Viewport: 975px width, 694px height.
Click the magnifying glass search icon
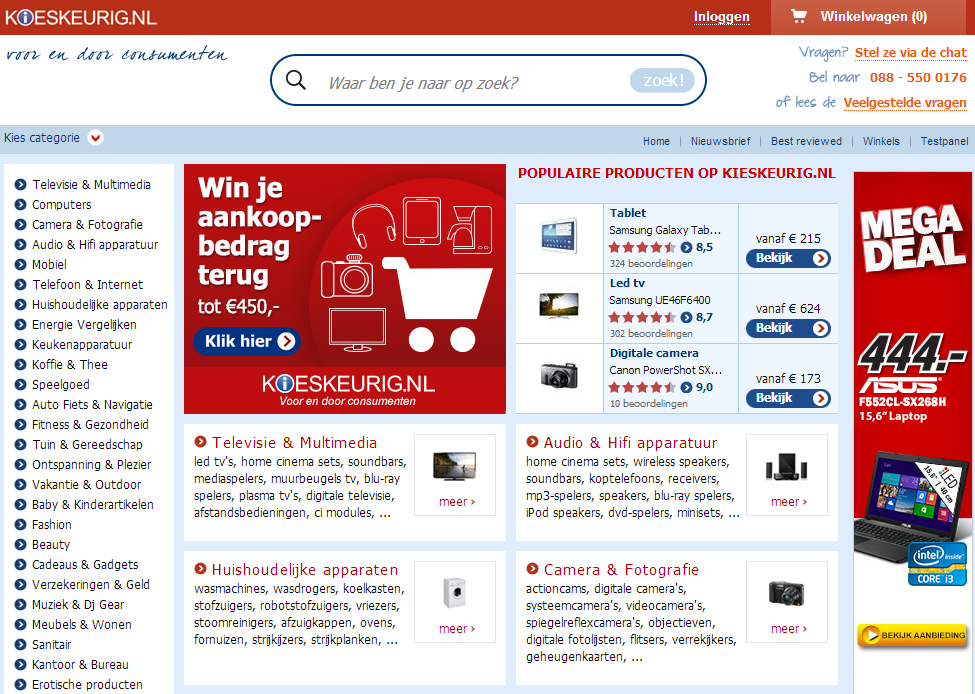point(296,80)
